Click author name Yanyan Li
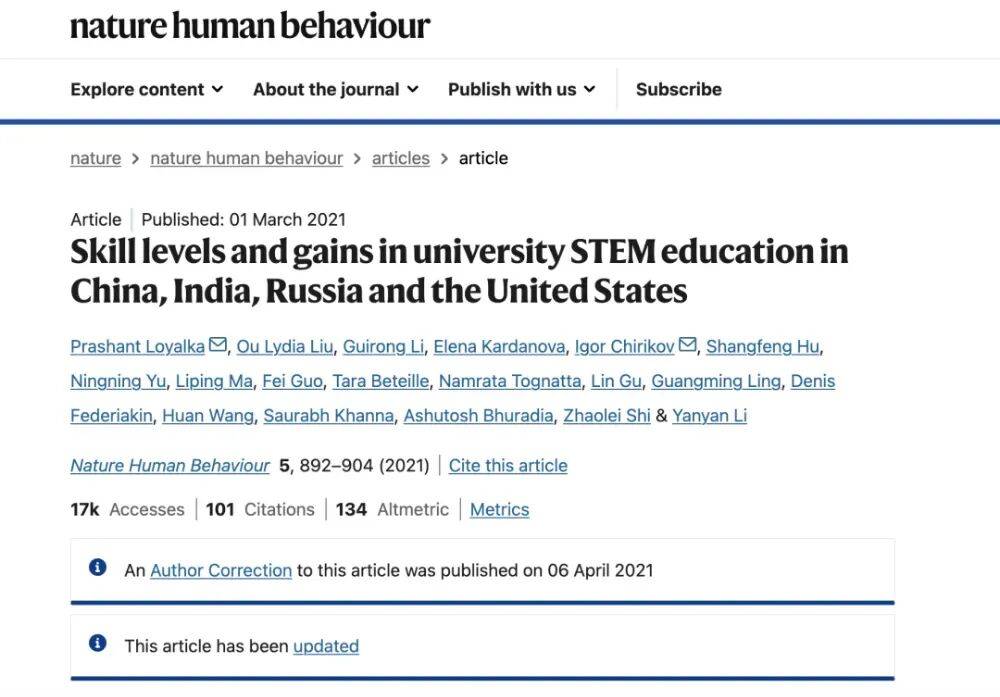This screenshot has width=1000, height=697. (x=709, y=415)
